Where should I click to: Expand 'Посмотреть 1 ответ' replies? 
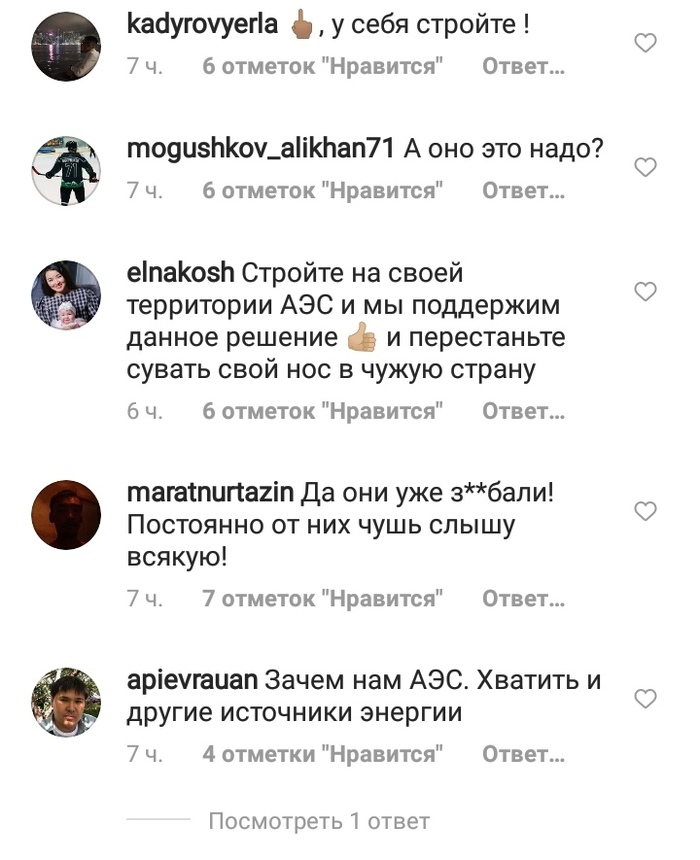tap(319, 821)
